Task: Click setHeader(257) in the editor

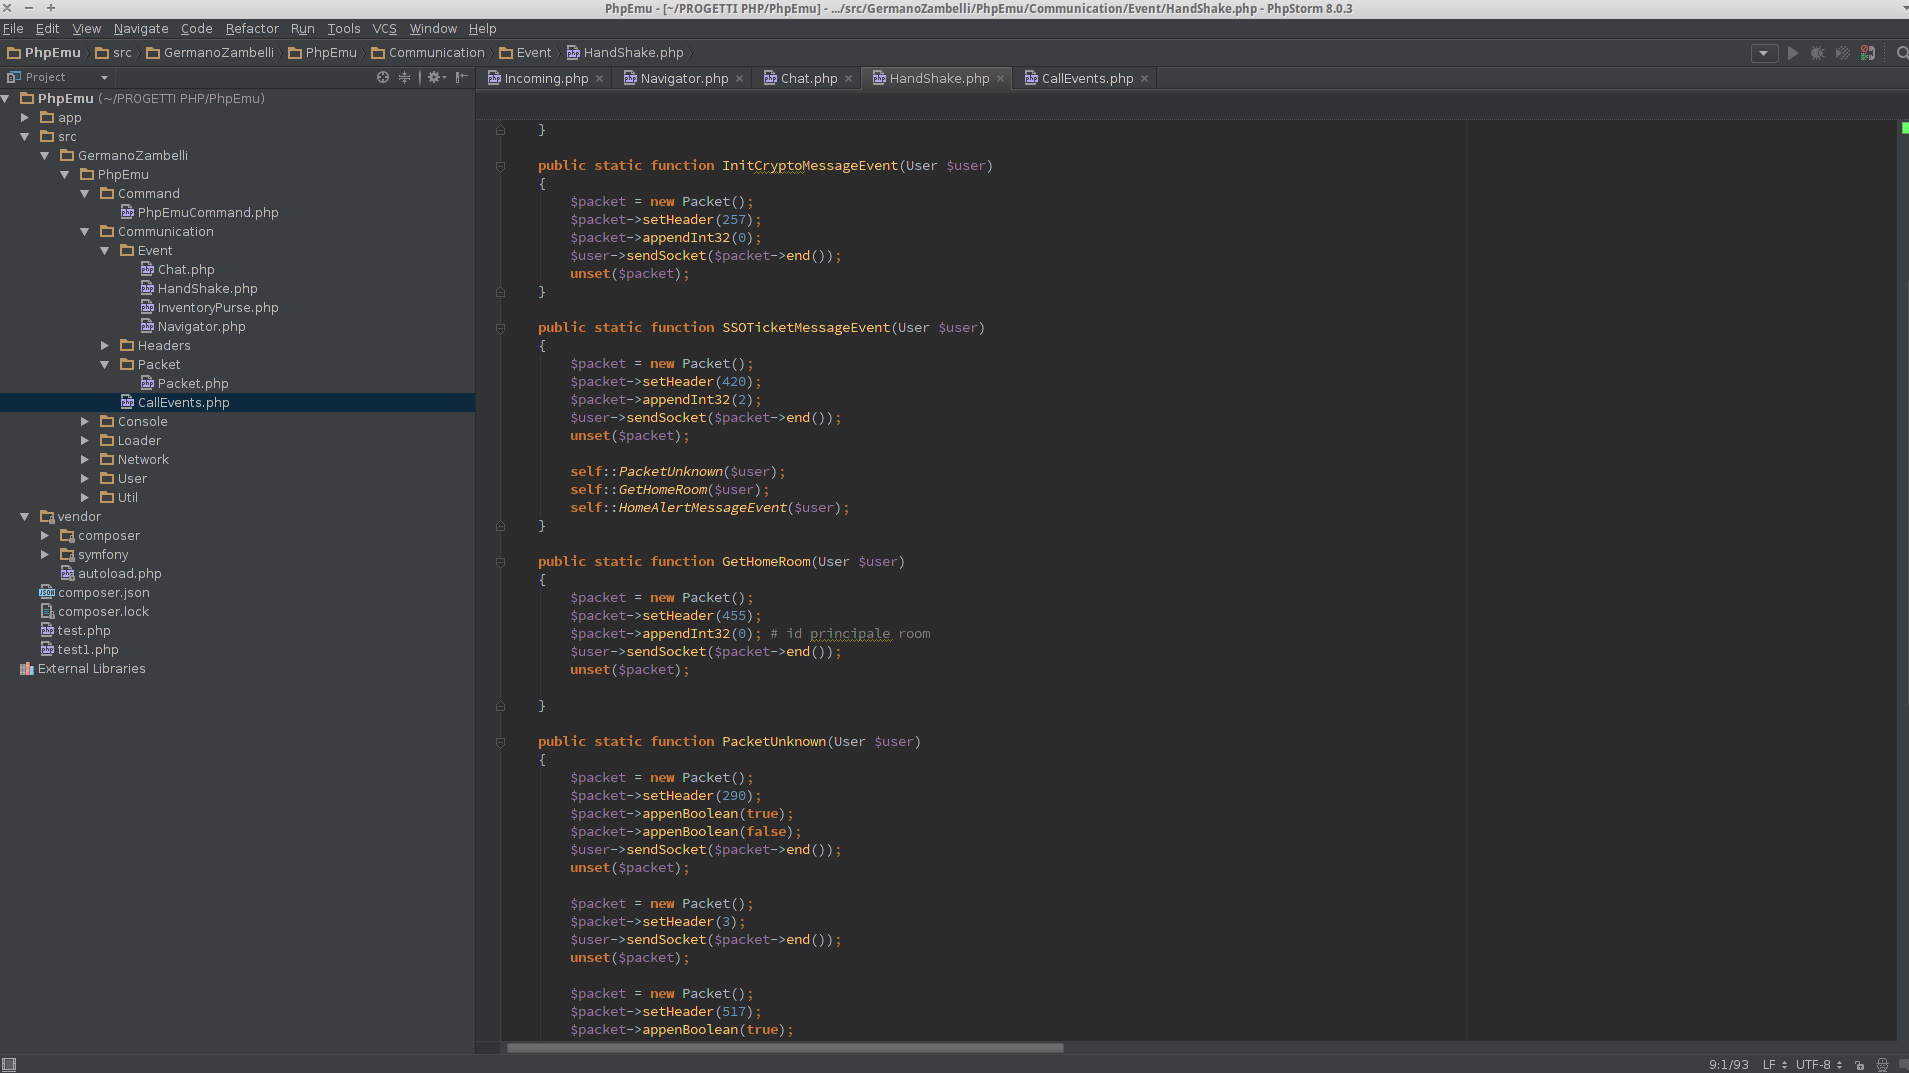Action: coord(698,220)
